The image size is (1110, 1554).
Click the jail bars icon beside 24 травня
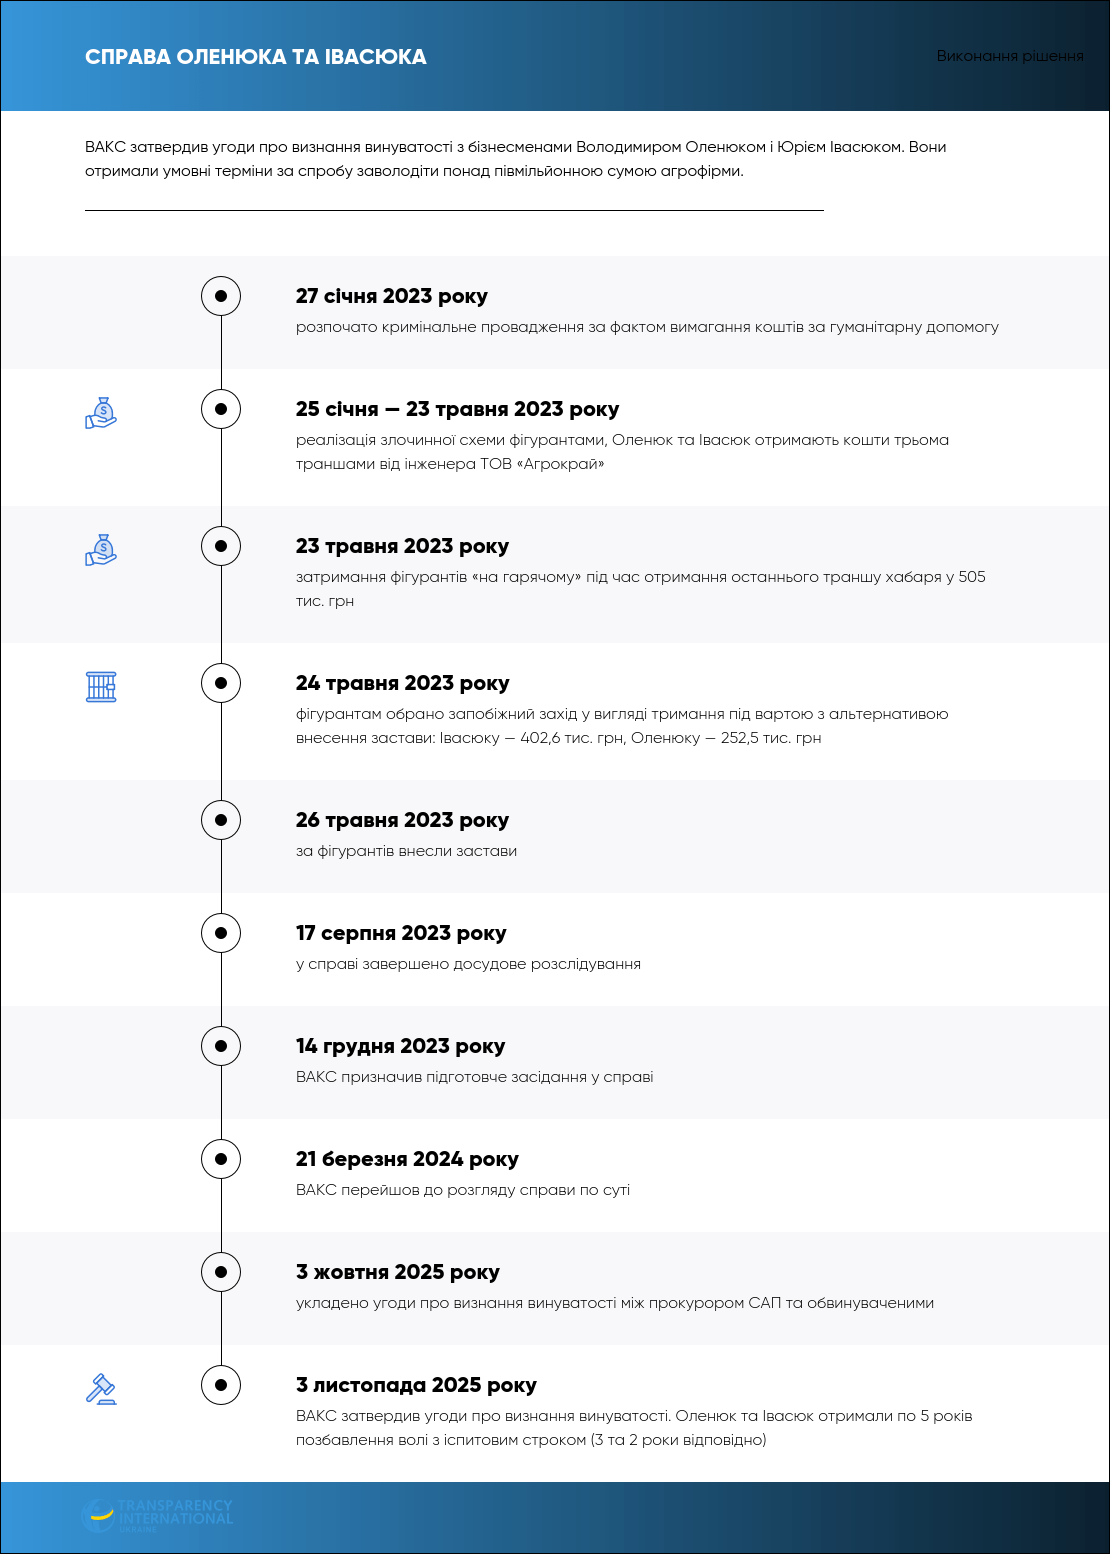(101, 687)
